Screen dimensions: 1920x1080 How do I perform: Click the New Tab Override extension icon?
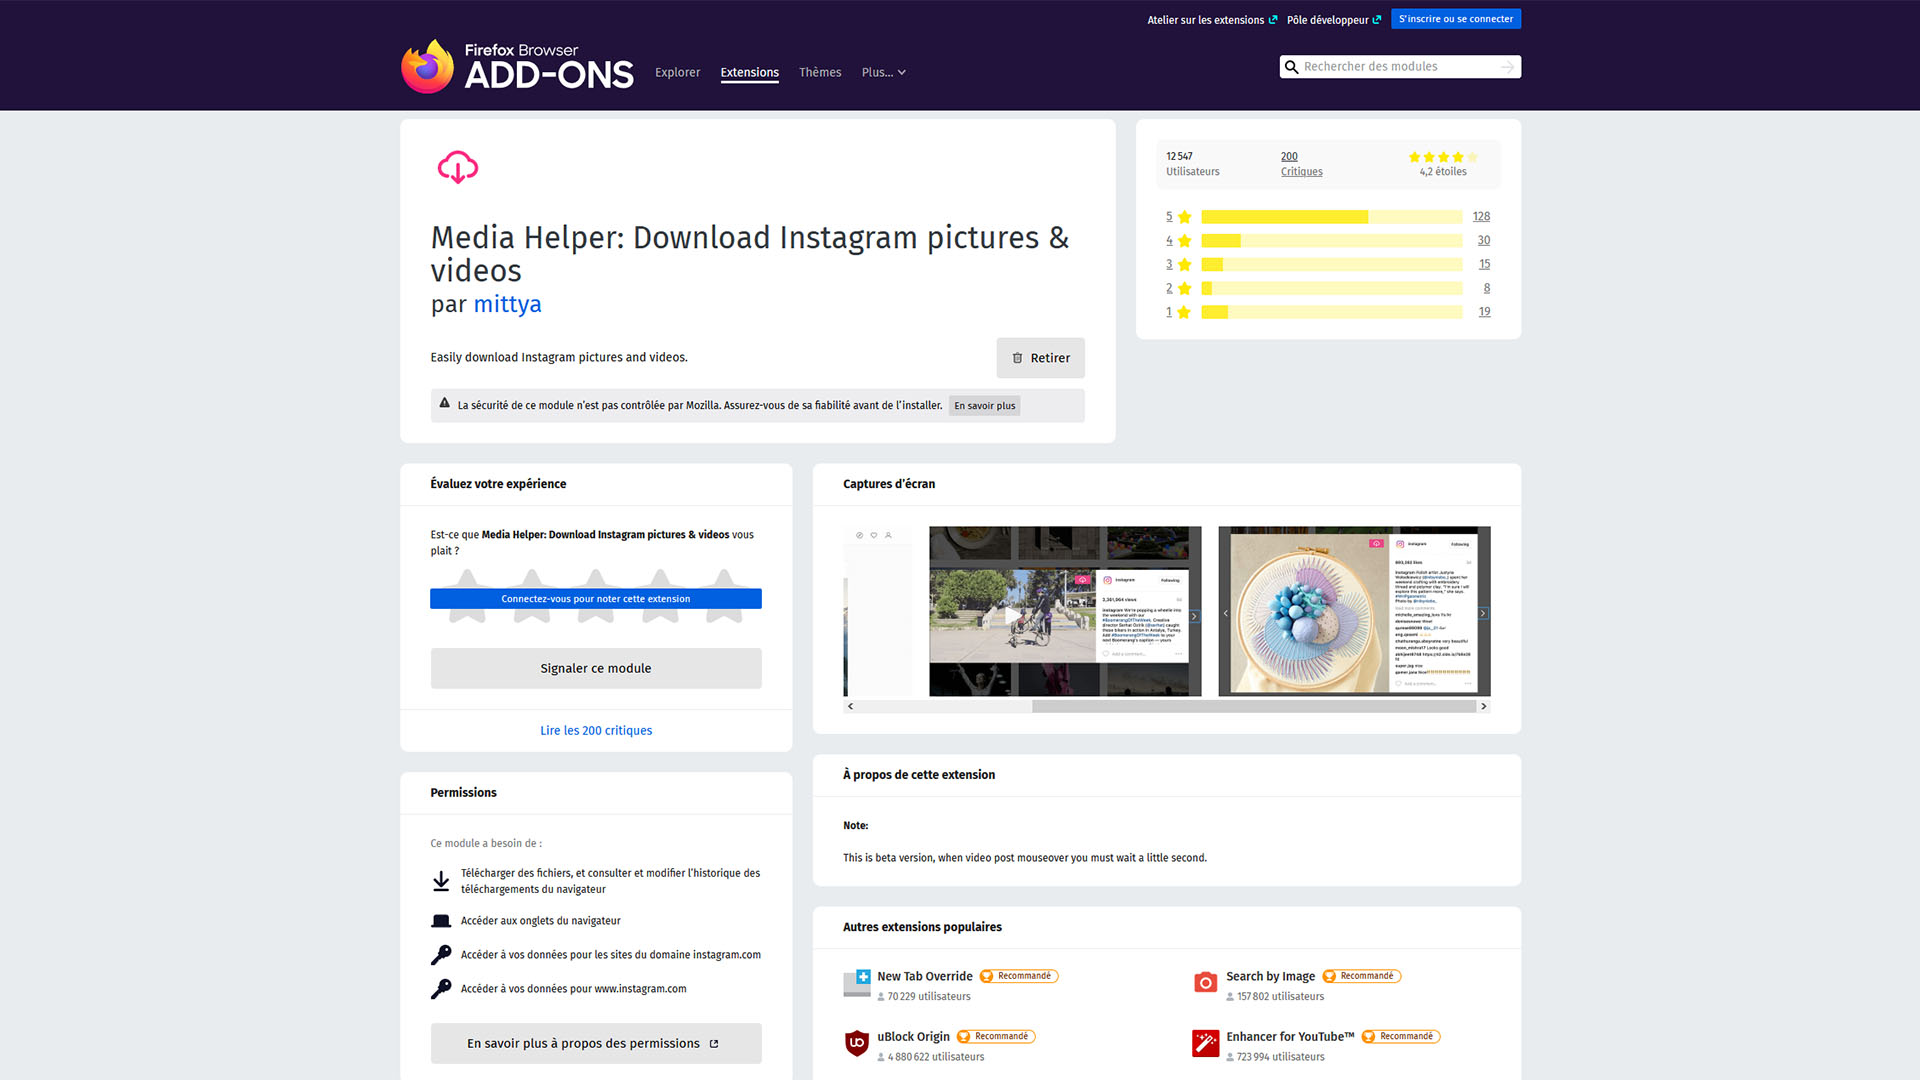tap(857, 984)
